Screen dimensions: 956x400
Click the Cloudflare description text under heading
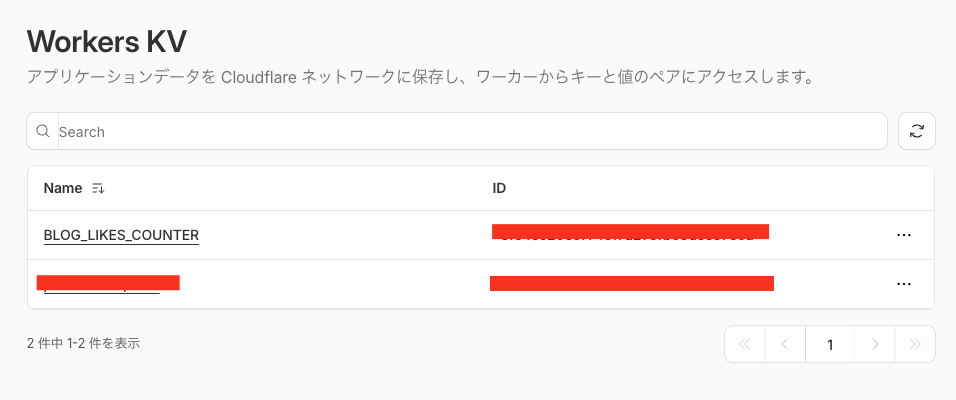point(417,77)
